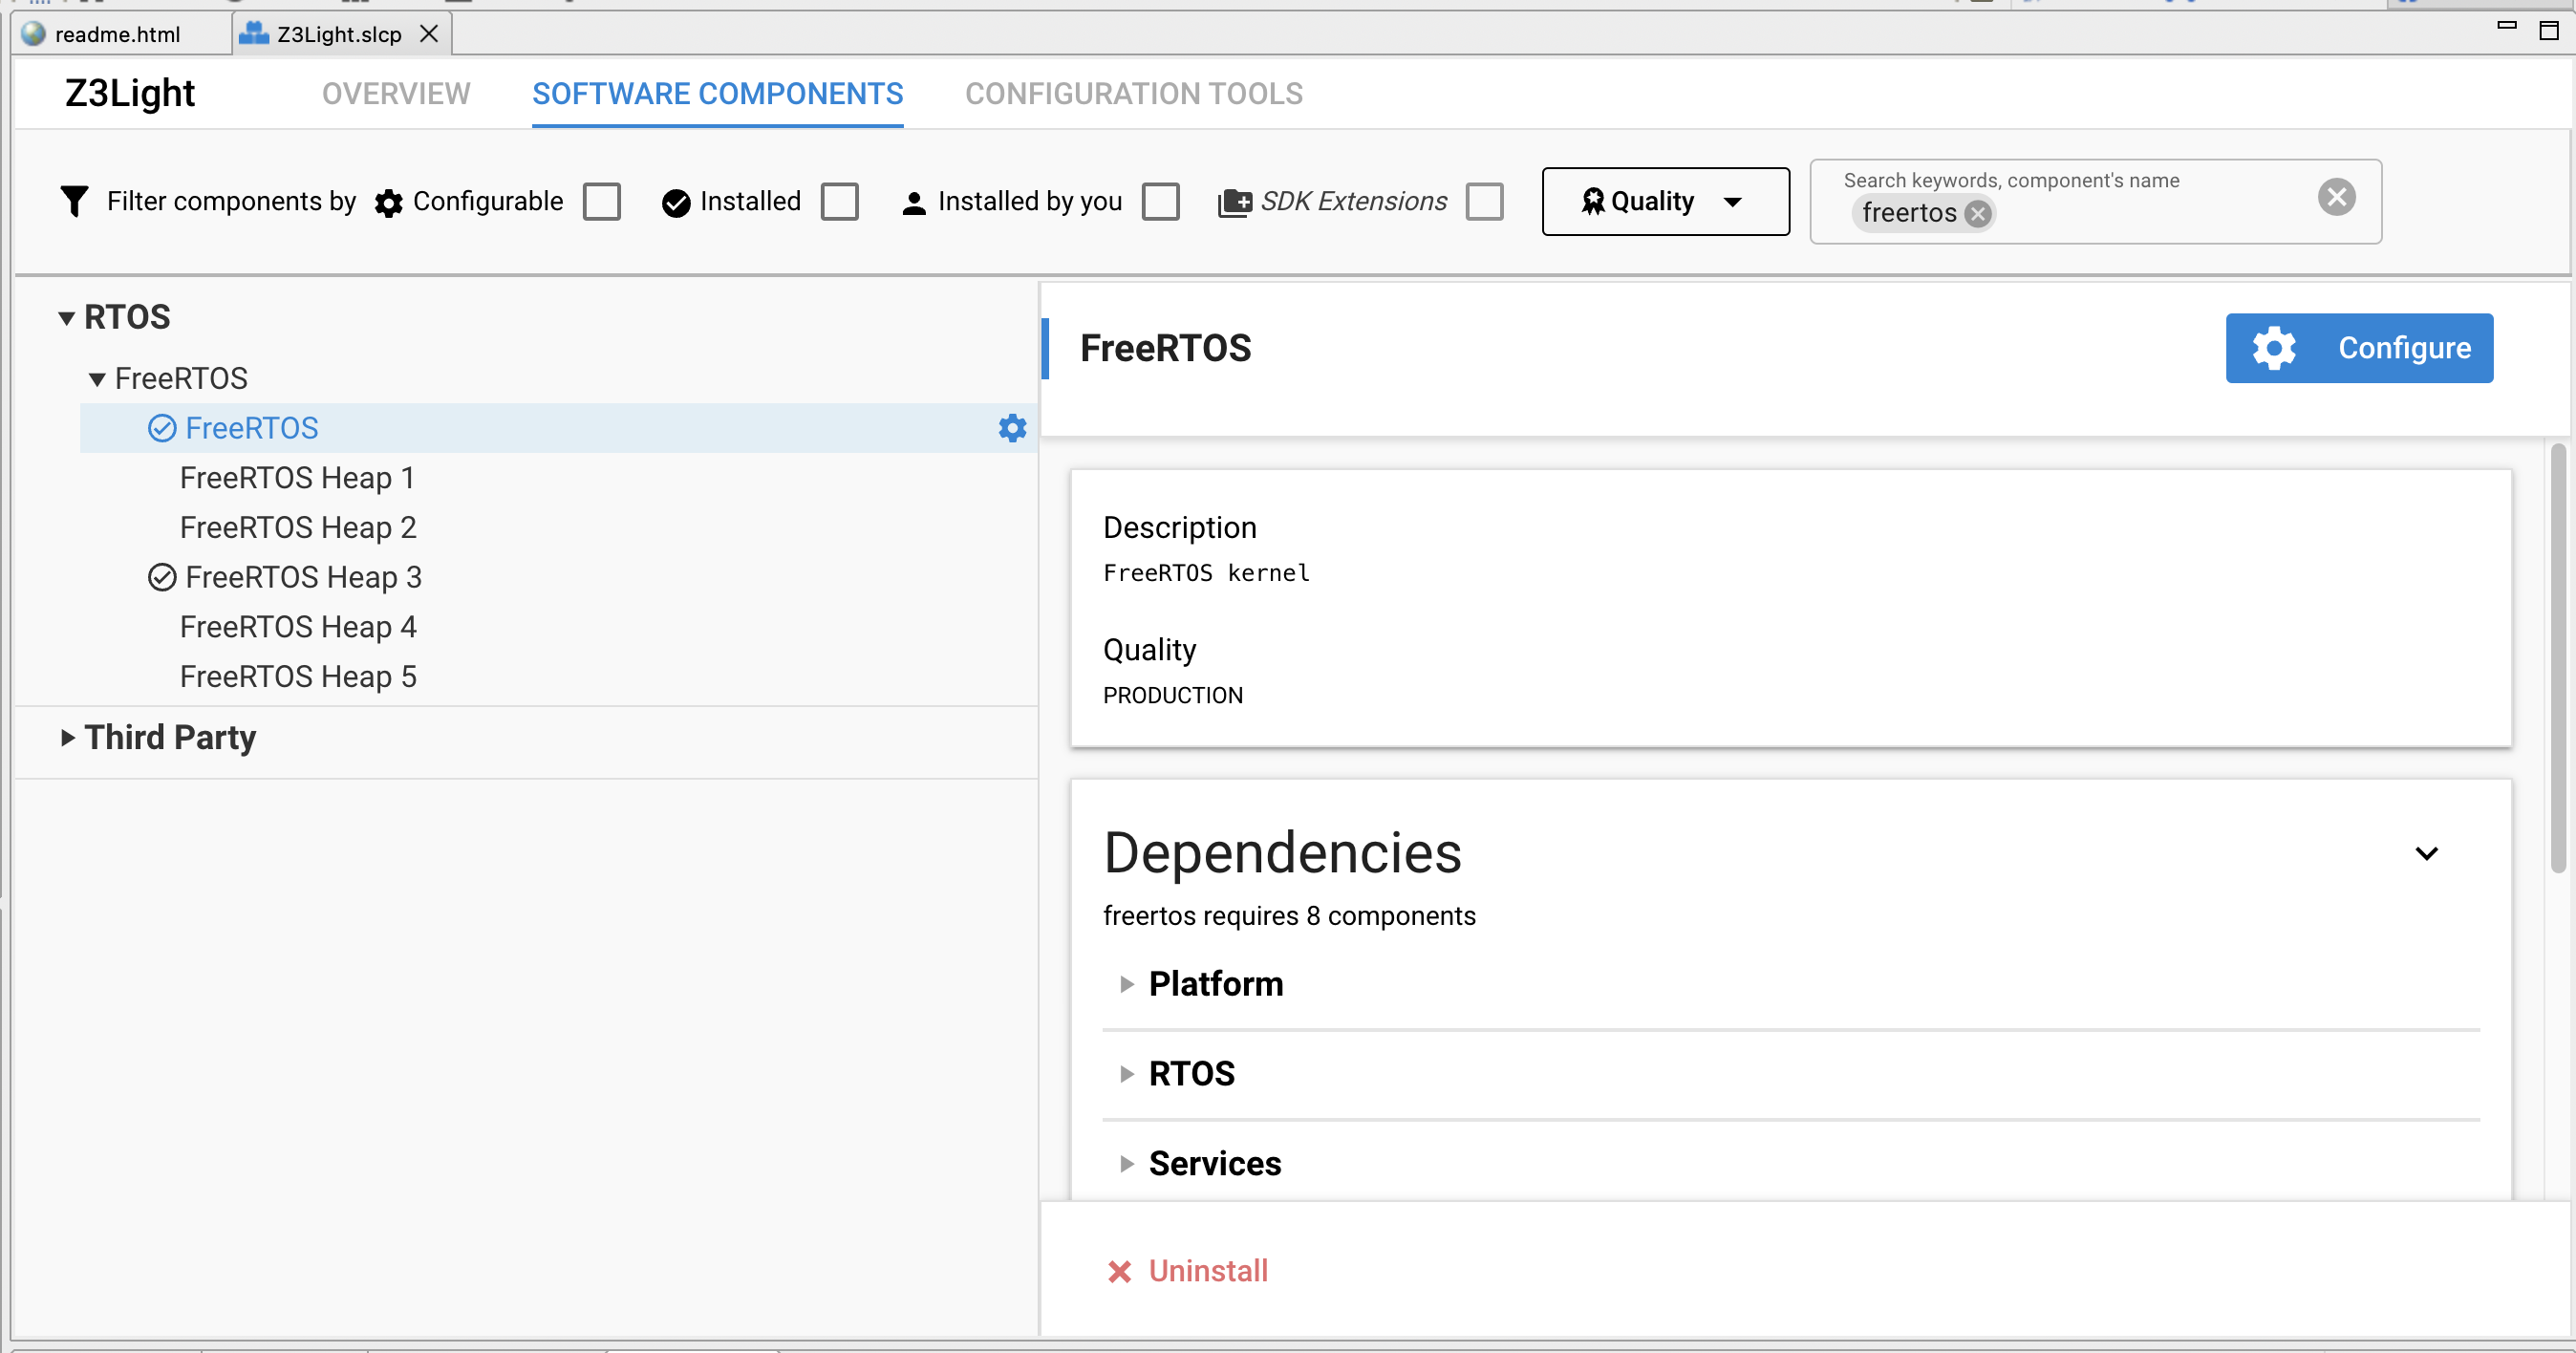
Task: Open the Configuration Tools tab
Action: (1133, 93)
